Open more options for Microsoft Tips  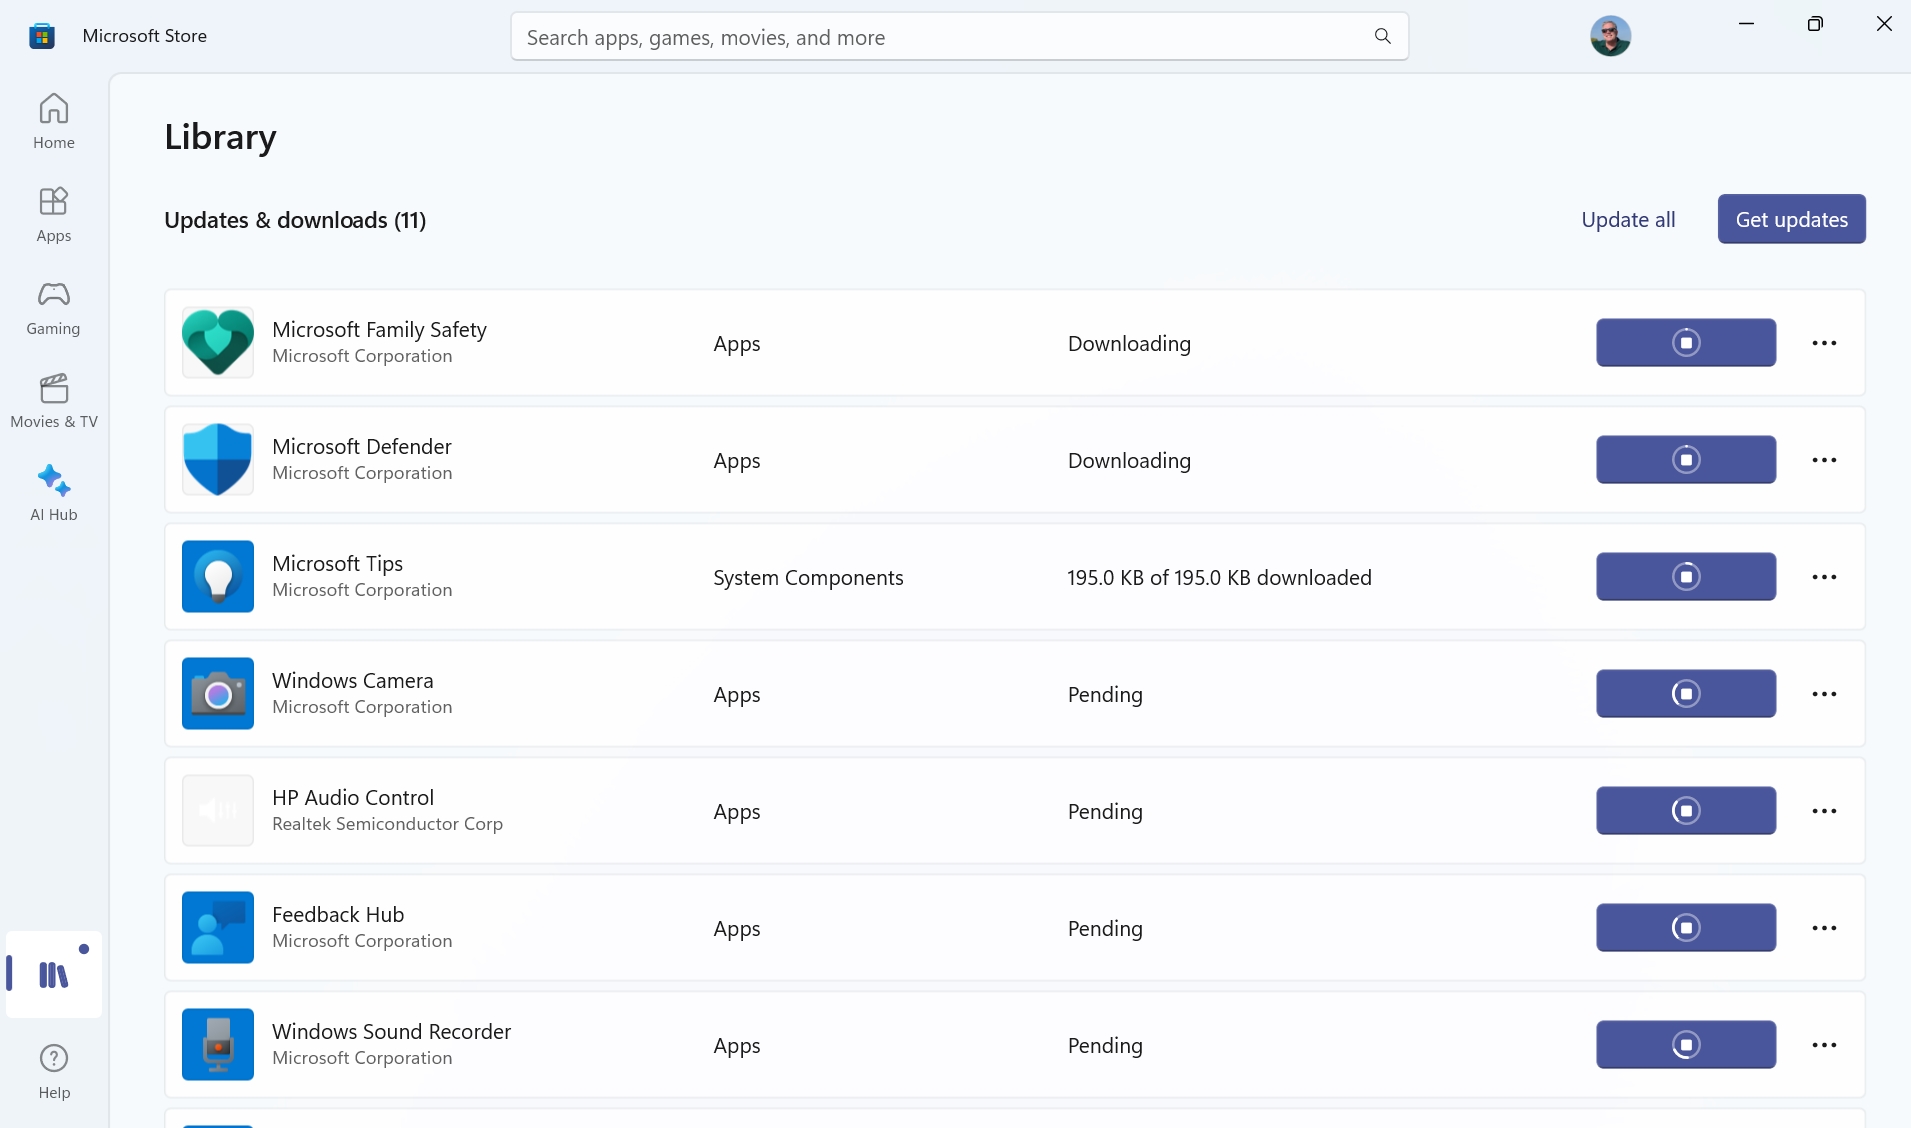coord(1824,577)
